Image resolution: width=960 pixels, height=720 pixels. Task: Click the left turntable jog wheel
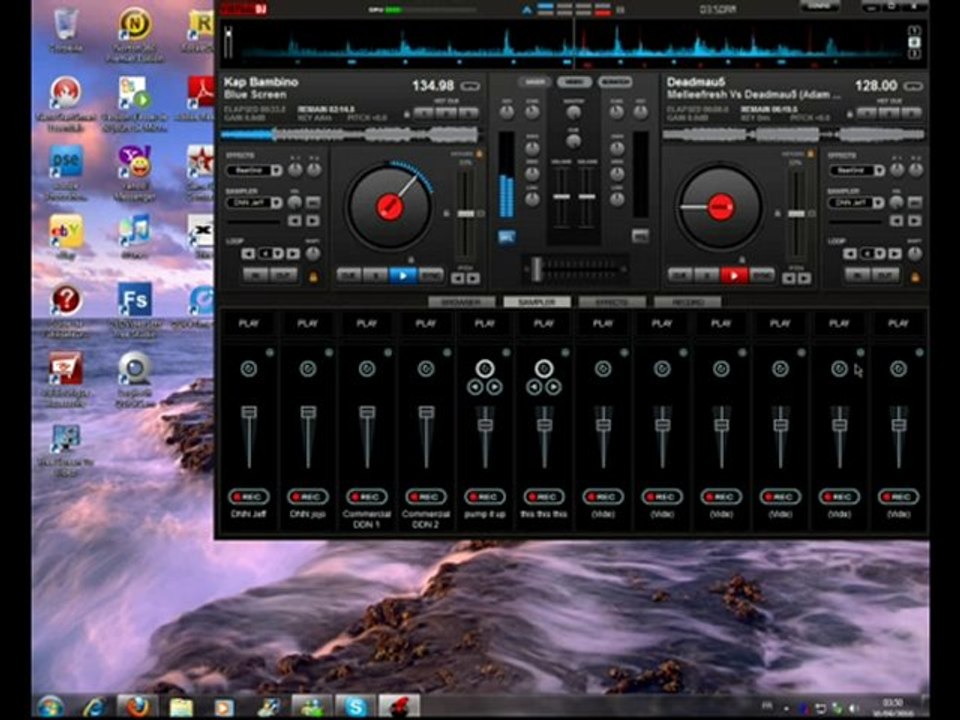[389, 206]
